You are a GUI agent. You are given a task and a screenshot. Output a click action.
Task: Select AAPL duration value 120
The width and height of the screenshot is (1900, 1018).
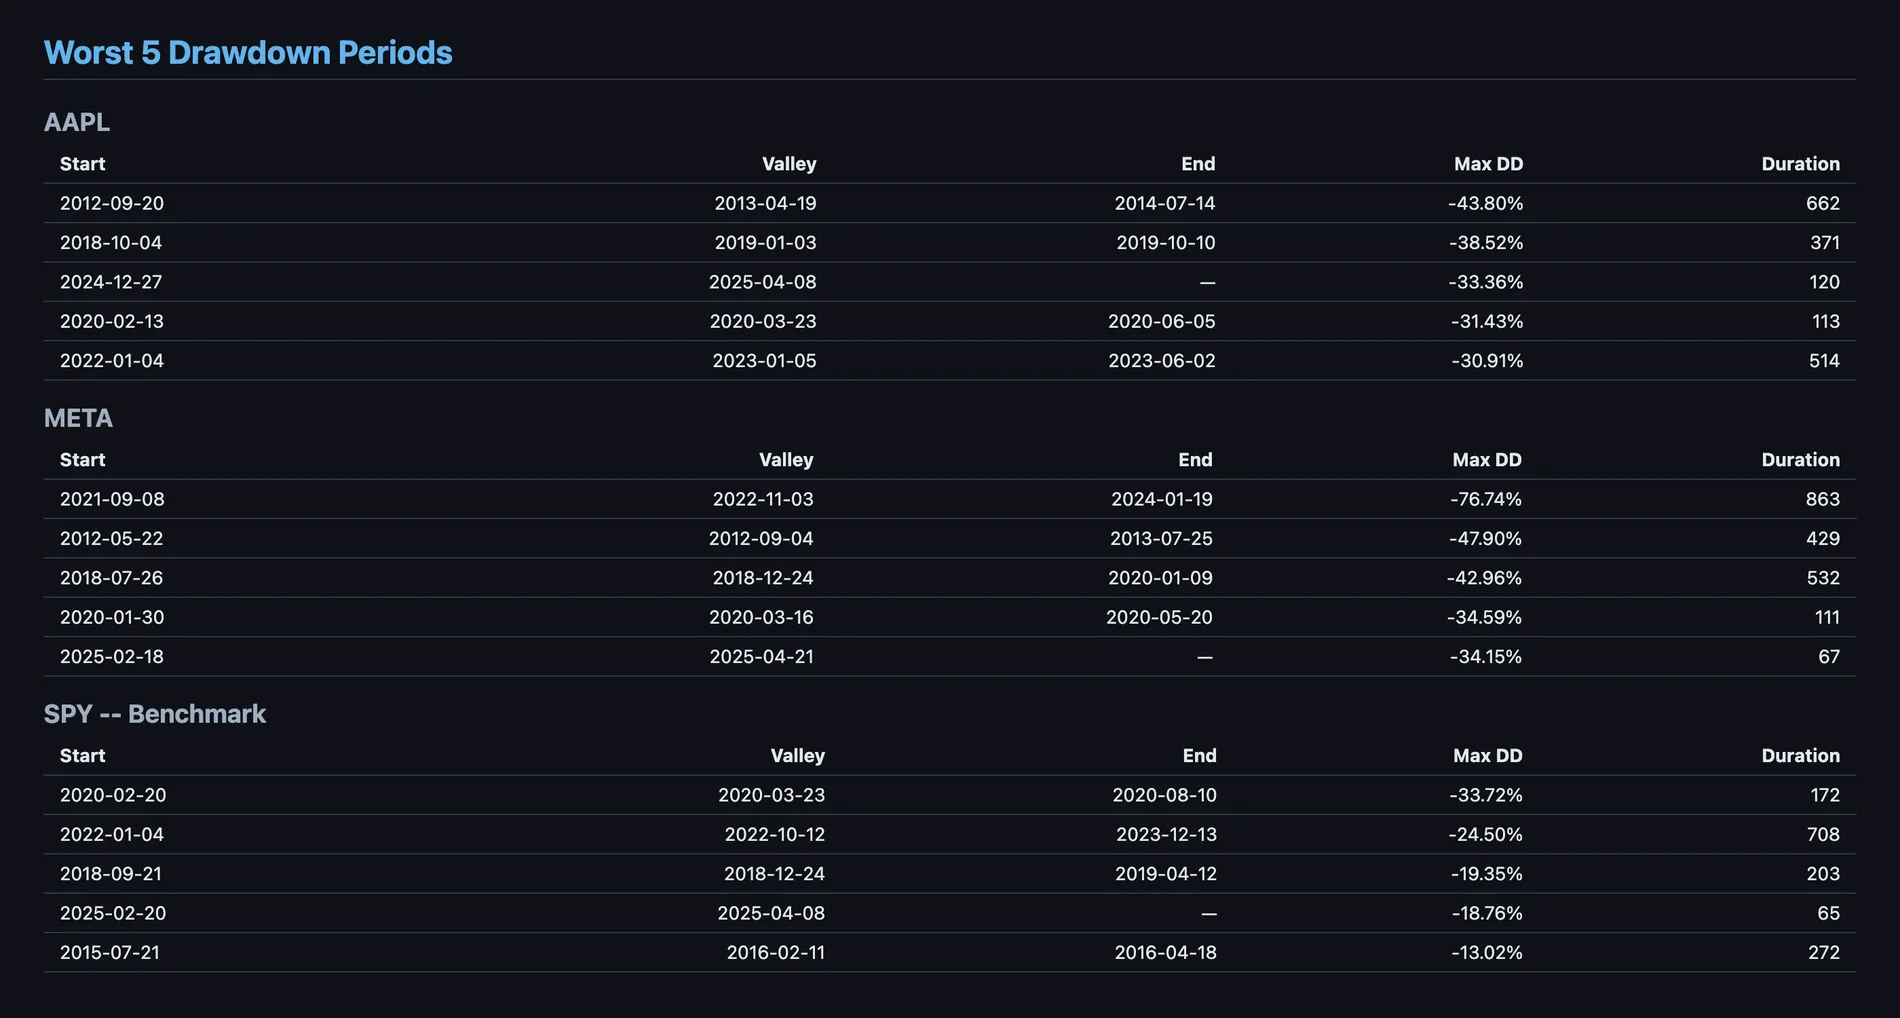coord(1824,282)
